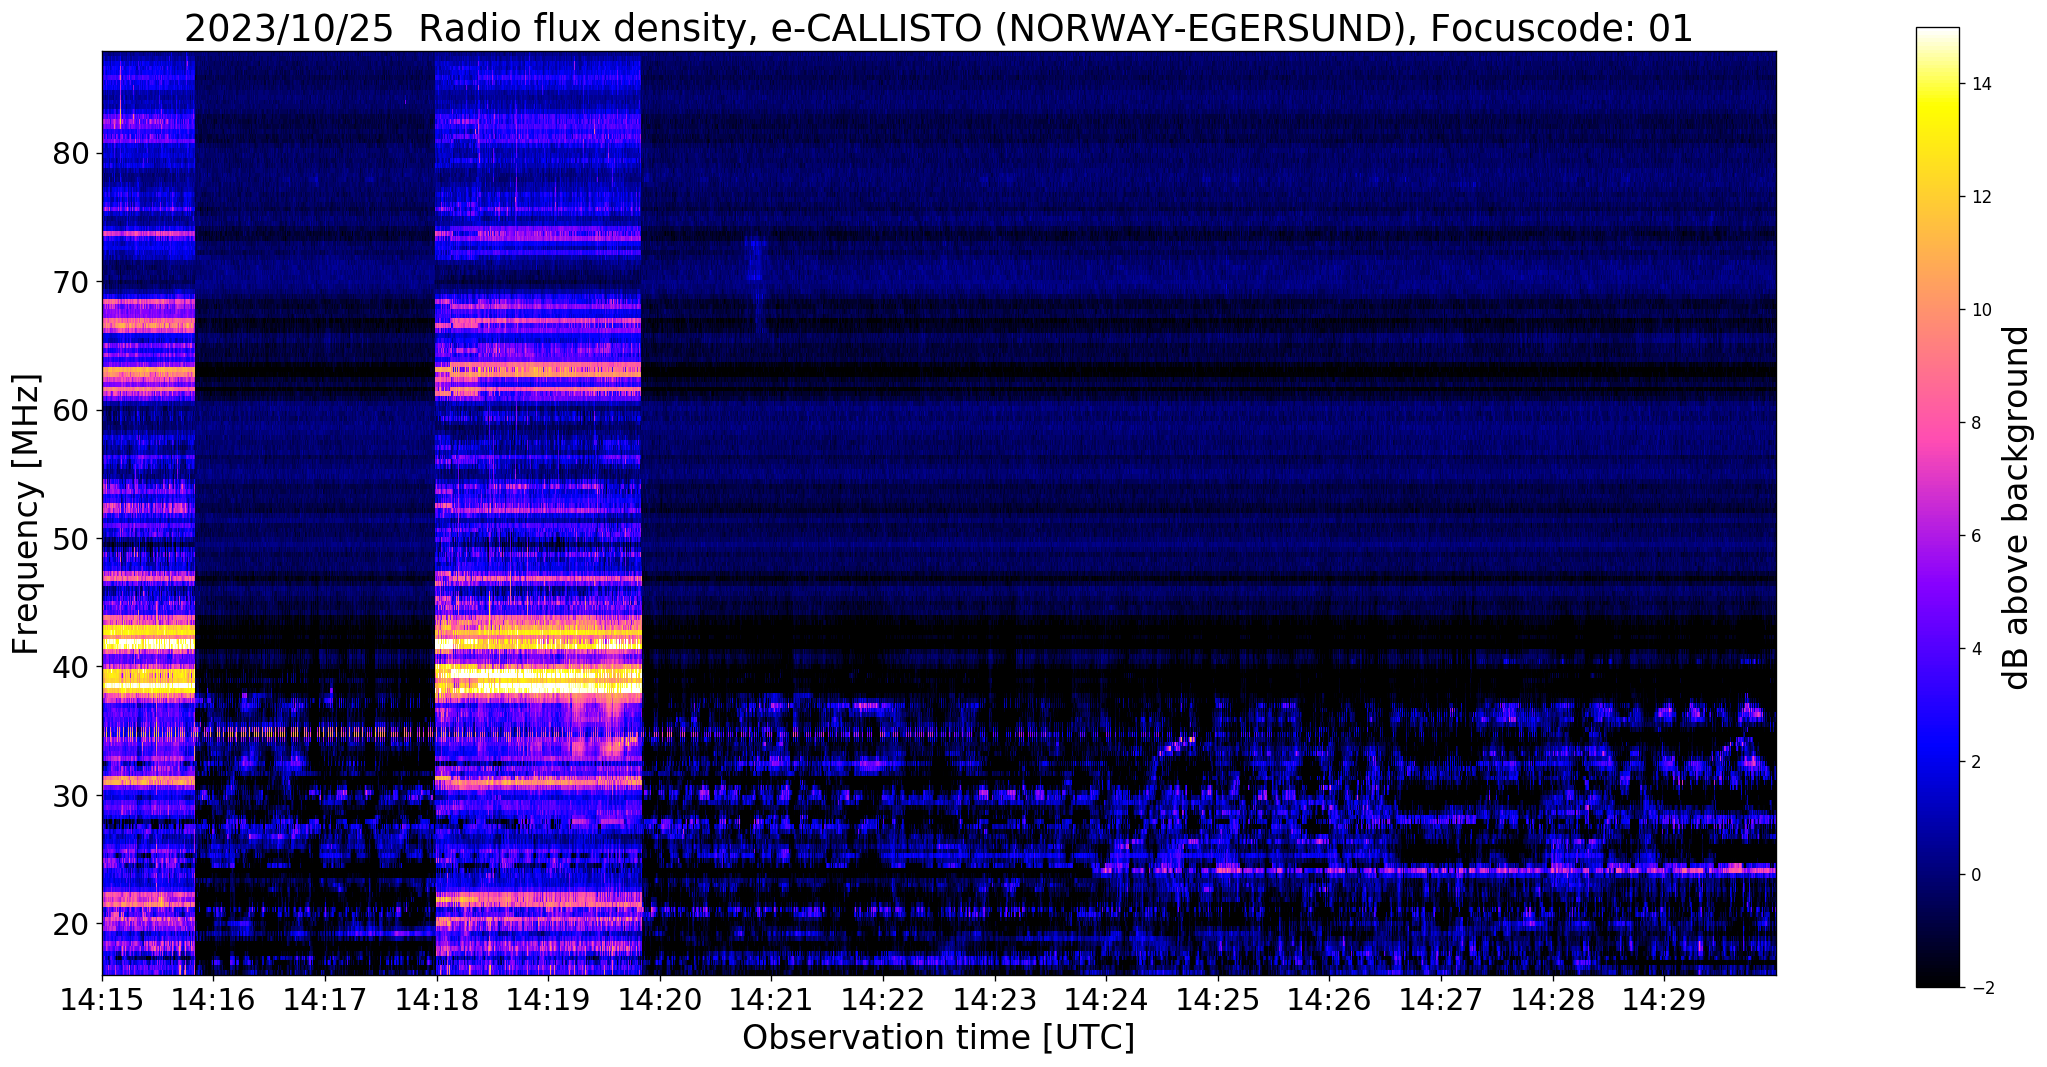Screen dimensions: 2047x1067
Task: Click the 50 MHz frequency tick label
Action: pyautogui.click(x=71, y=539)
